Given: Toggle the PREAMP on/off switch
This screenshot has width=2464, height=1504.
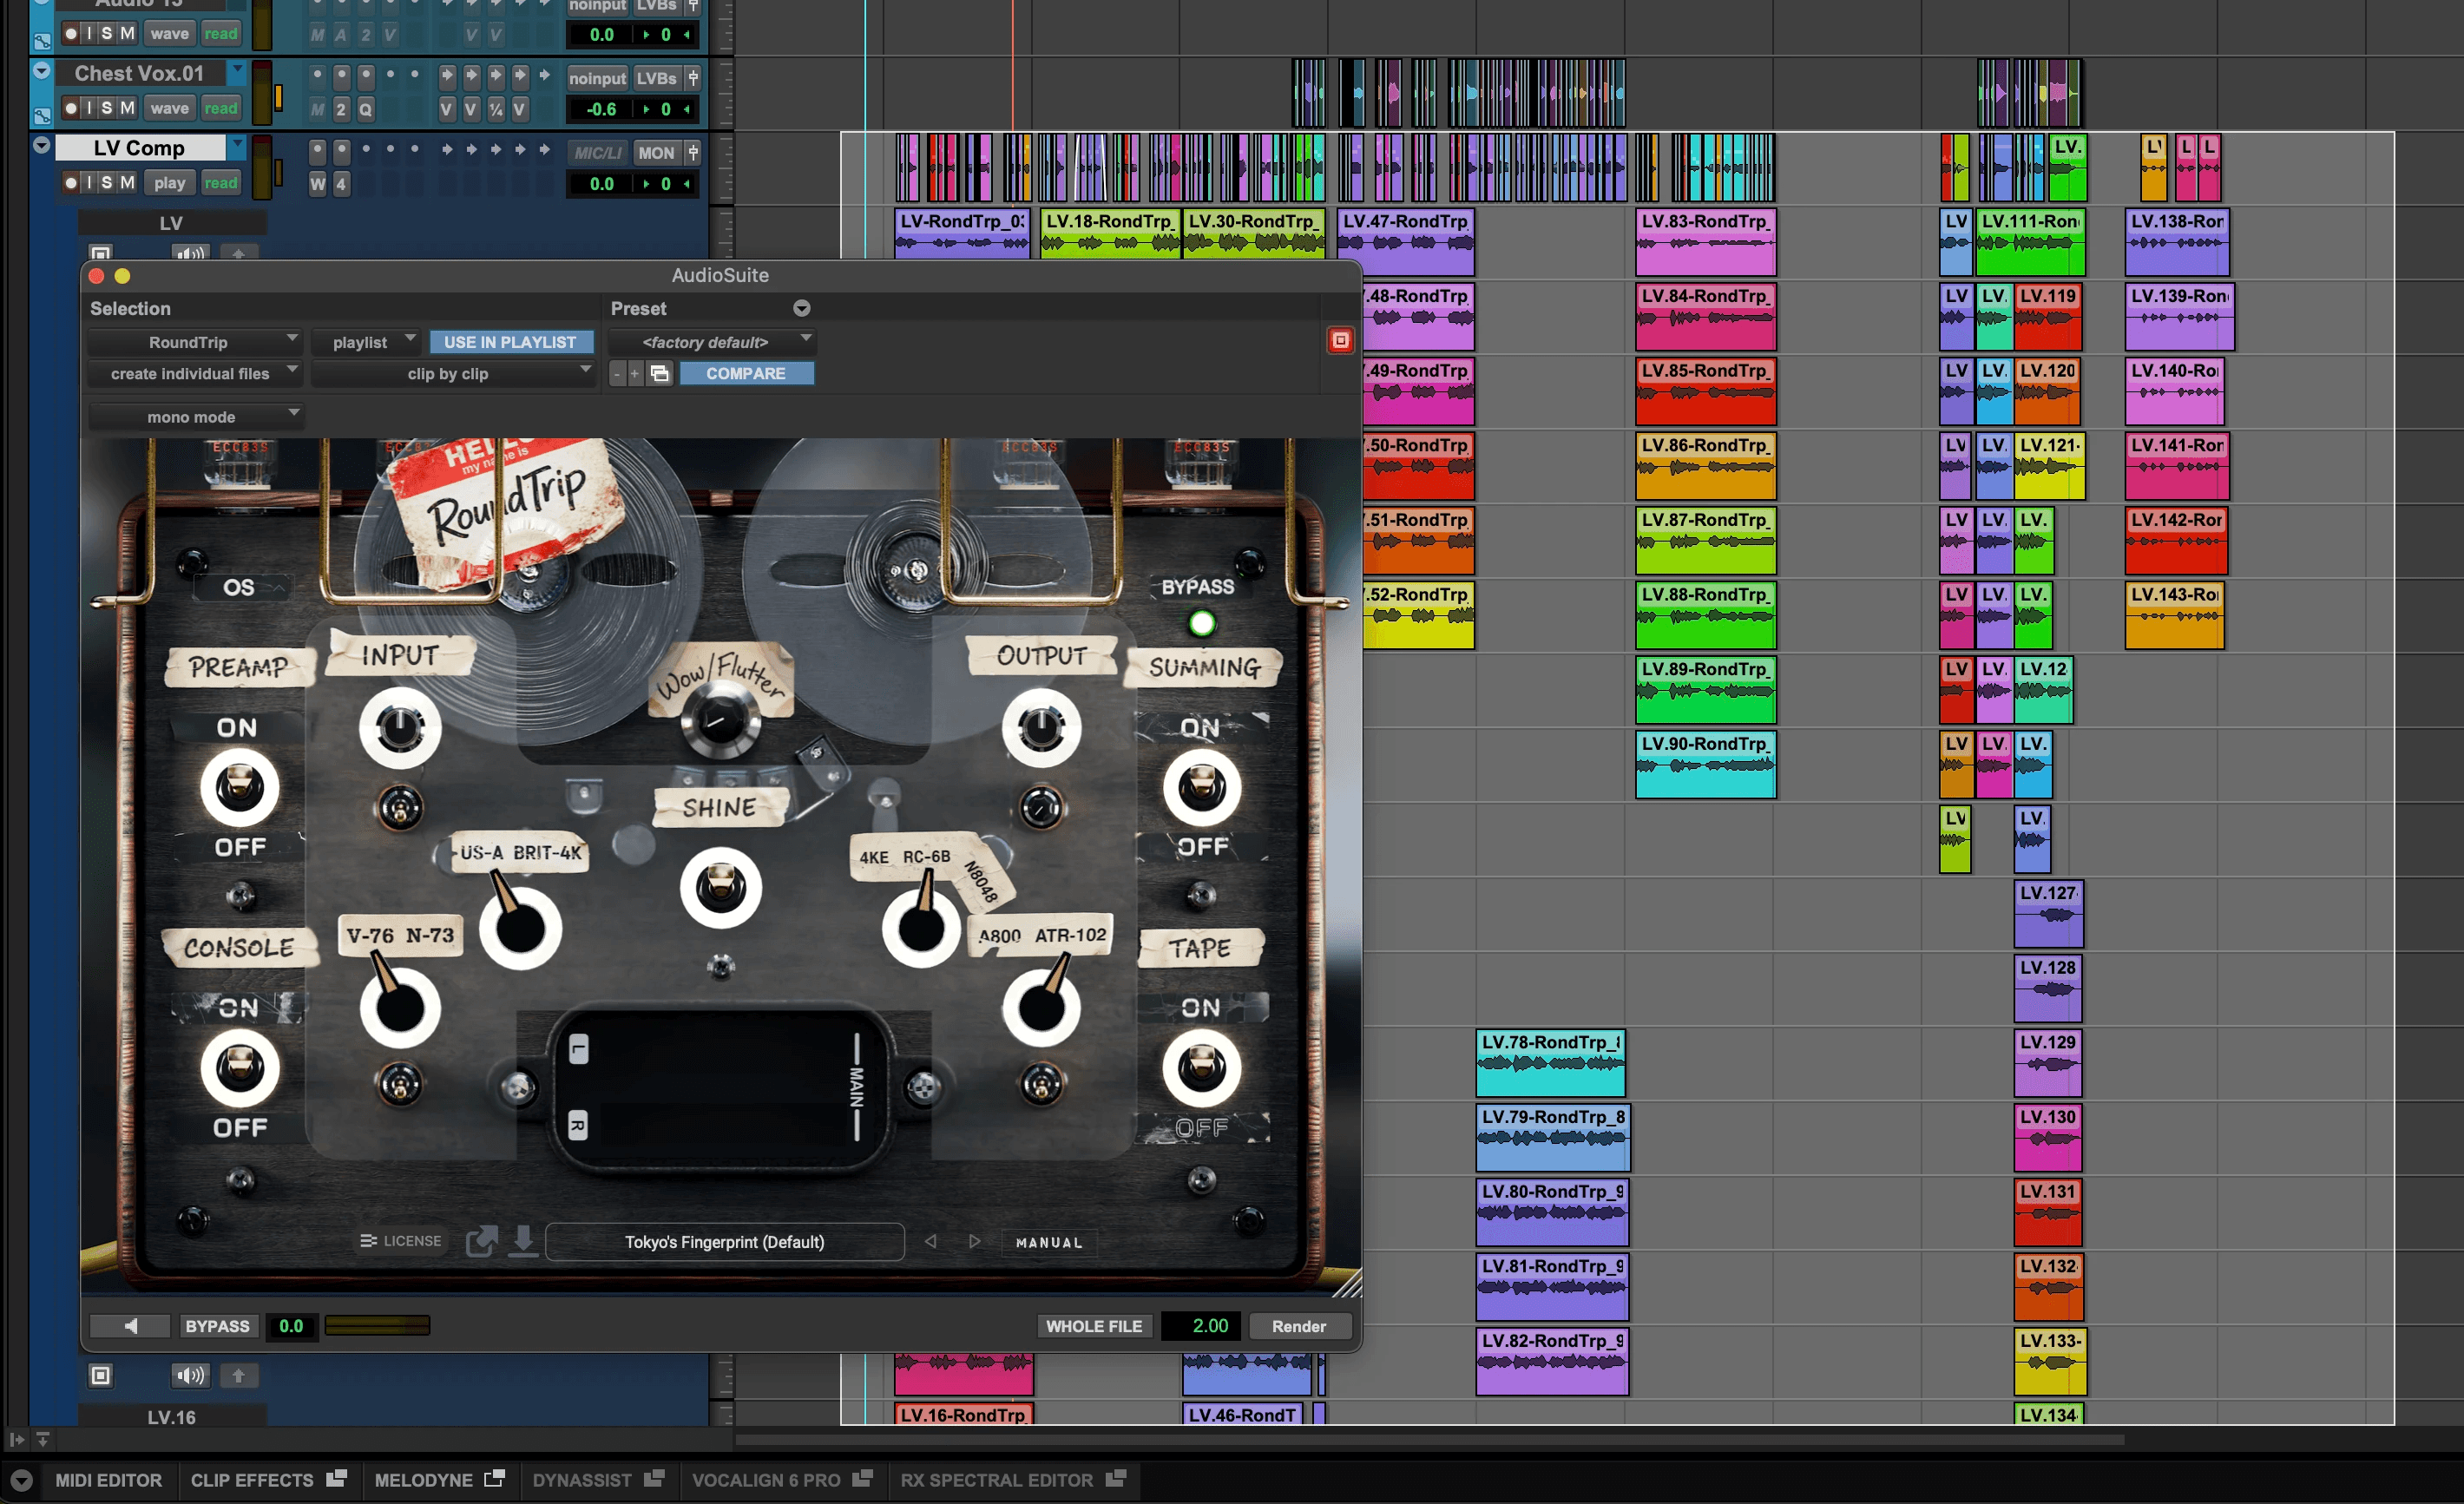Looking at the screenshot, I should pyautogui.click(x=240, y=788).
